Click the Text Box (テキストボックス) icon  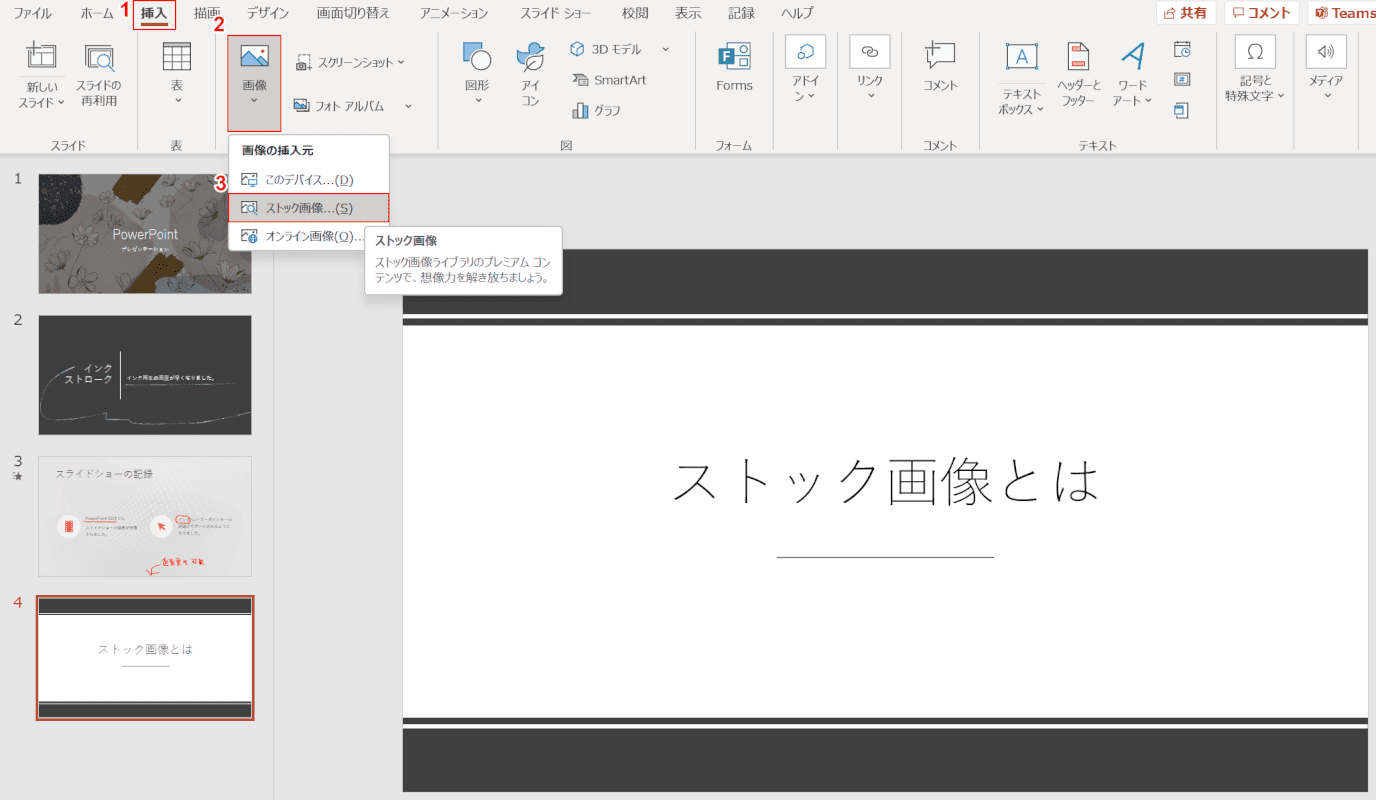coord(1021,57)
